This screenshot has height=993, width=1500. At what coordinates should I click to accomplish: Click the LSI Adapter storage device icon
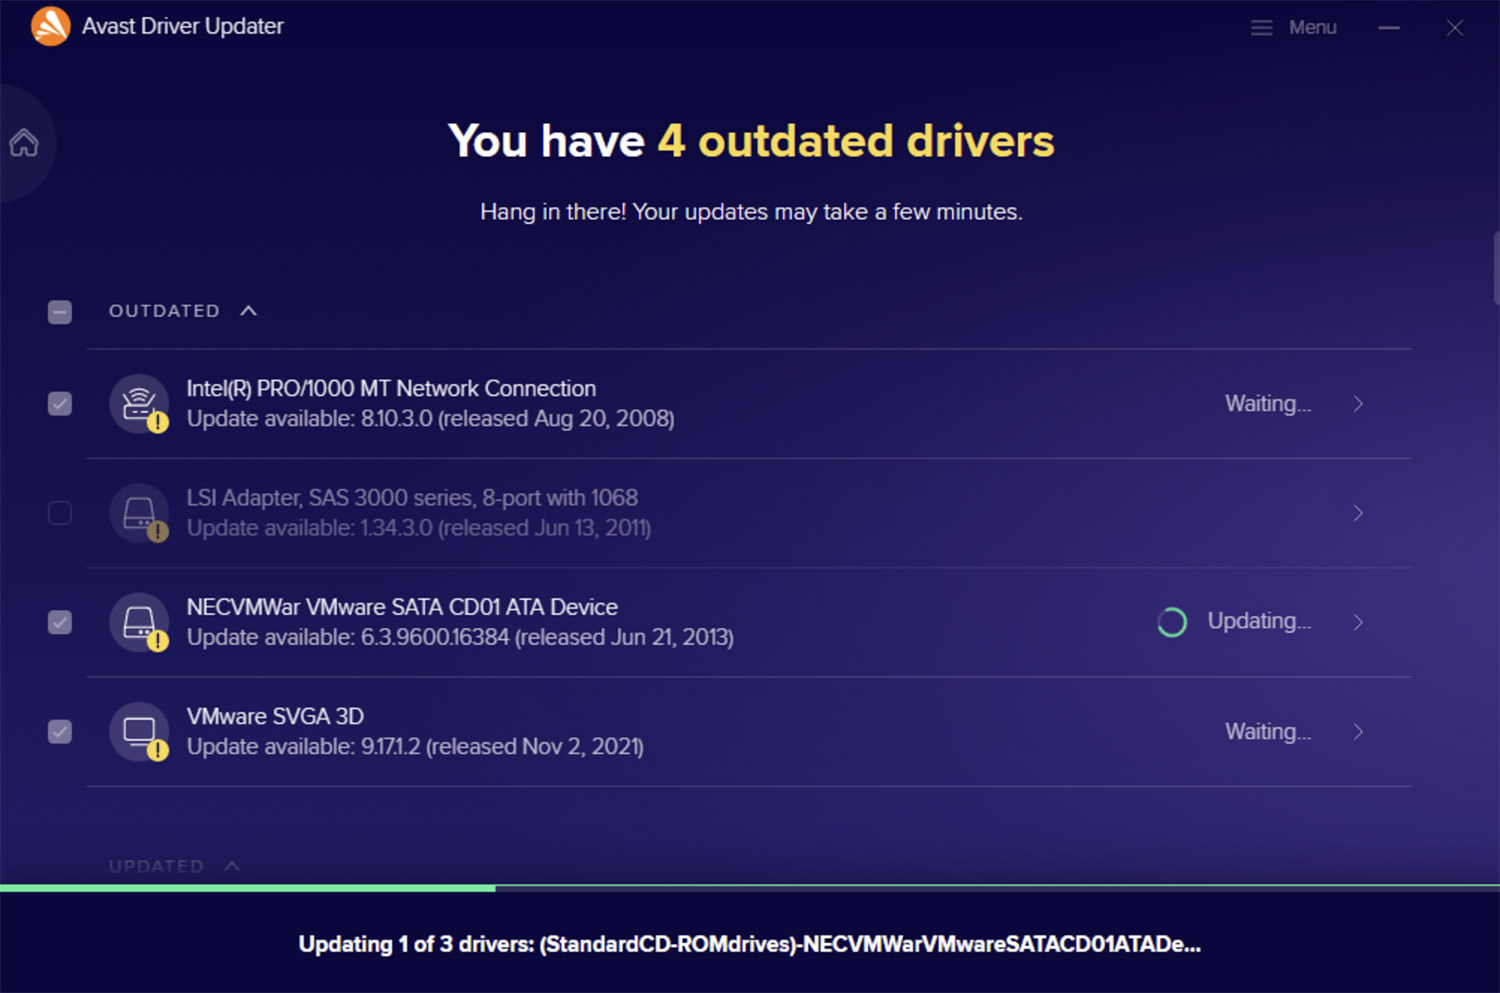139,513
